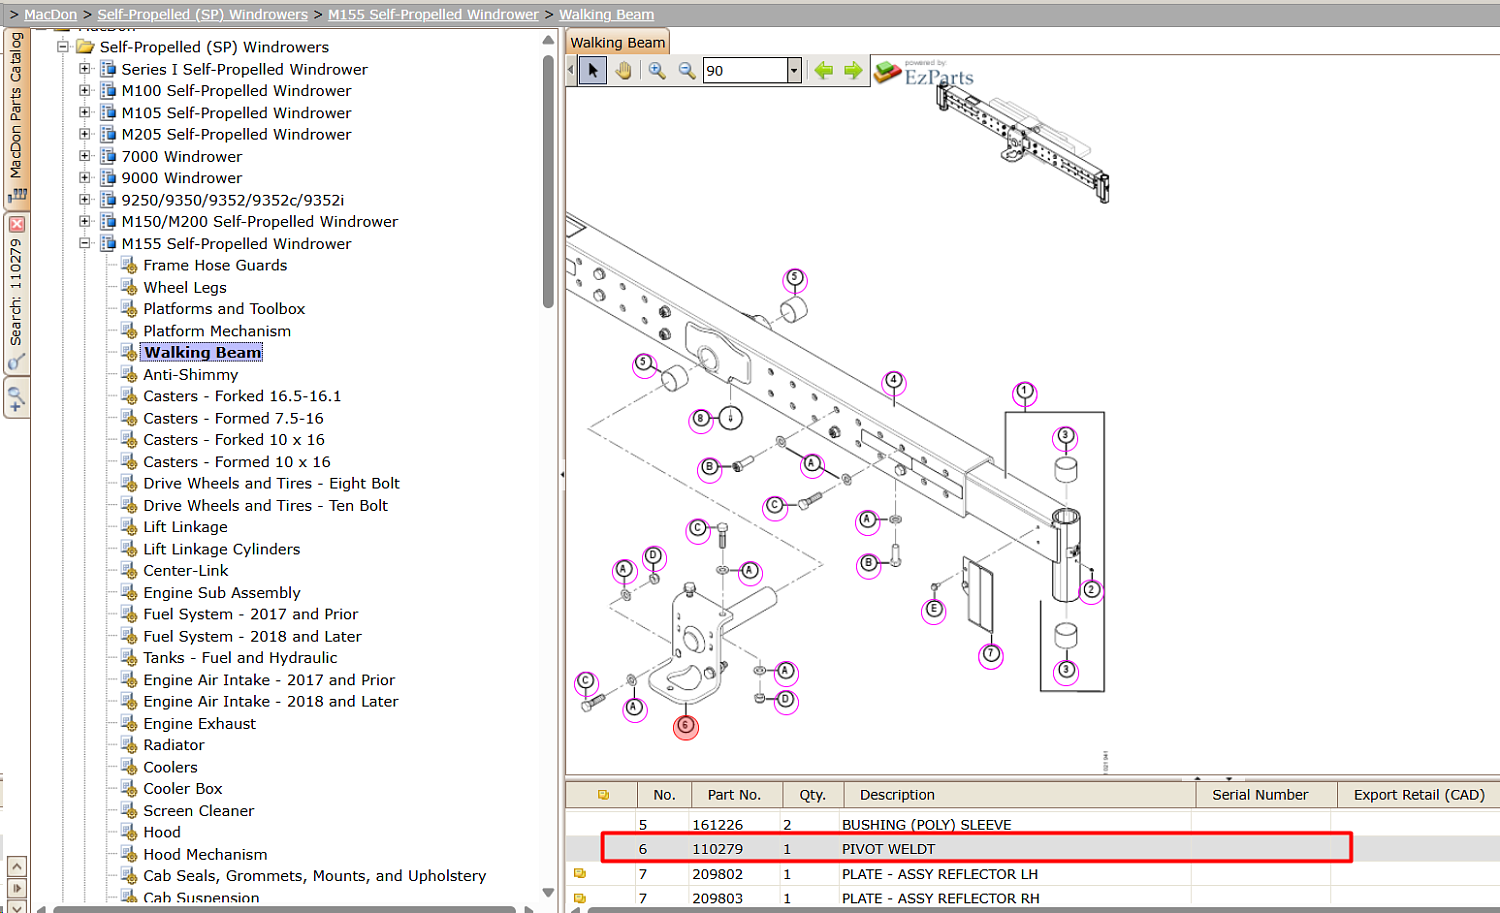
Task: Click the zoom percentage input field
Action: click(x=745, y=70)
